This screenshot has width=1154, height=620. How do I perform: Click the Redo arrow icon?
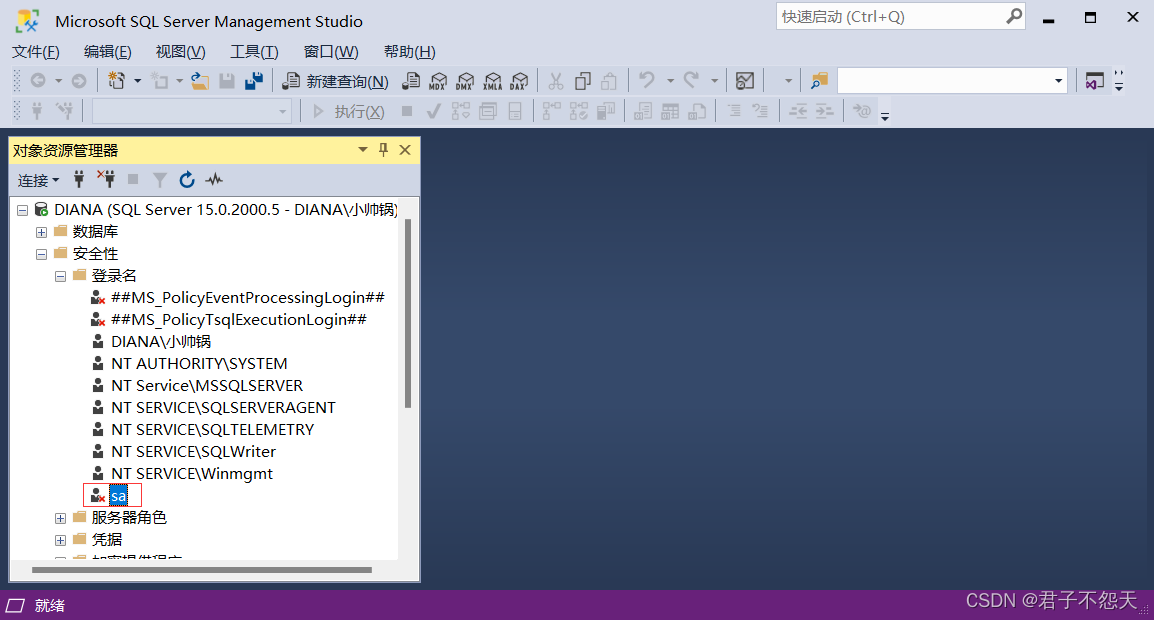pyautogui.click(x=691, y=80)
